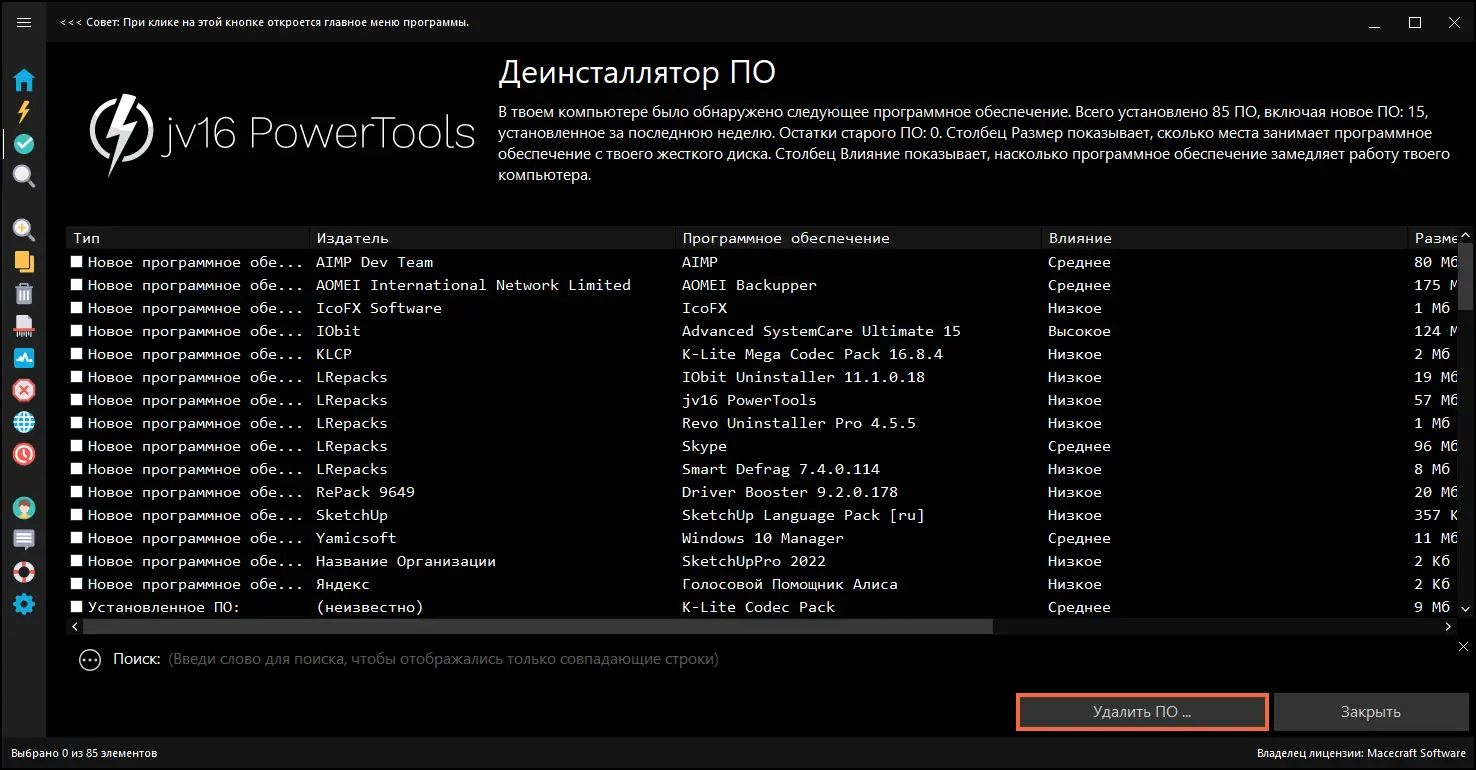Check the Revo Uninstaller Pro 4.5.5 checkbox
Image resolution: width=1476 pixels, height=770 pixels.
(77, 423)
